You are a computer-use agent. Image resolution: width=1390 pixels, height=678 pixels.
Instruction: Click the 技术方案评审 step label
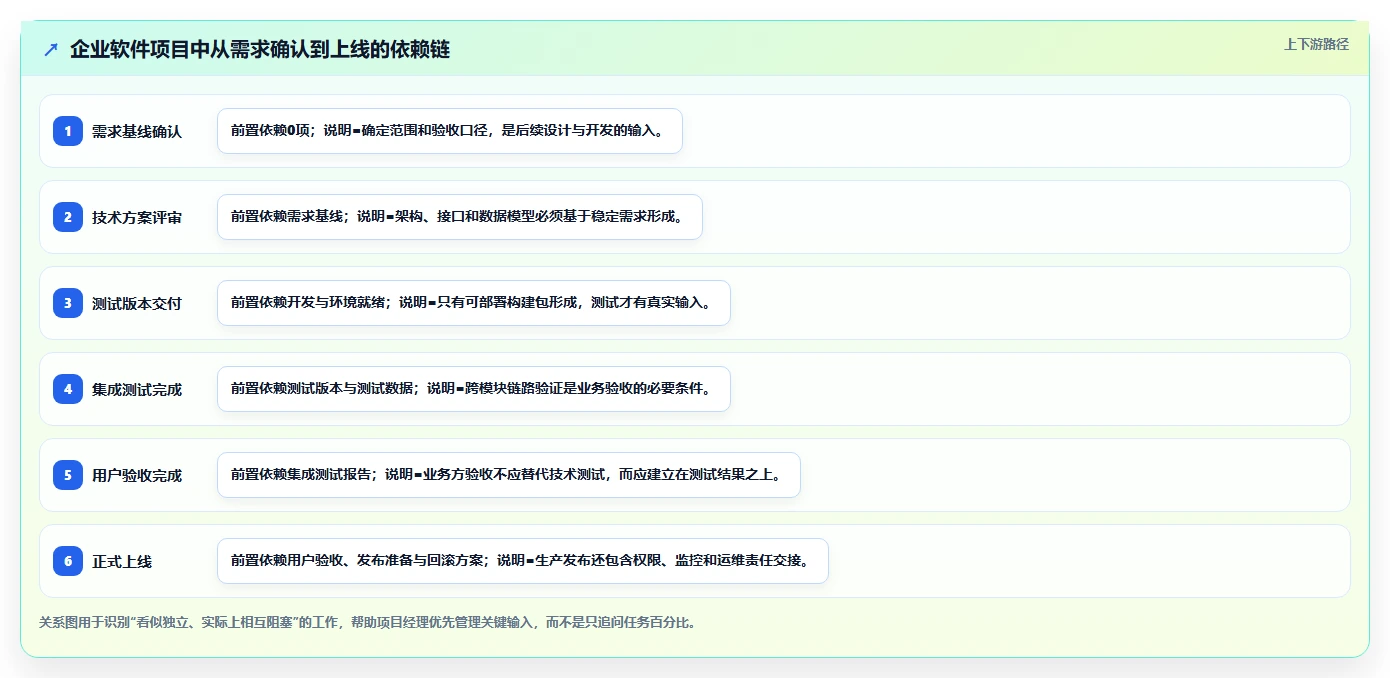click(137, 217)
